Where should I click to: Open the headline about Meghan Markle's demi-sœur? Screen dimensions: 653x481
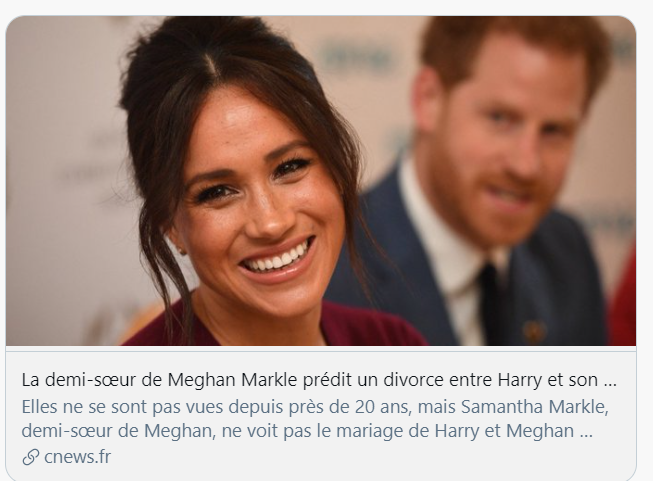(319, 380)
